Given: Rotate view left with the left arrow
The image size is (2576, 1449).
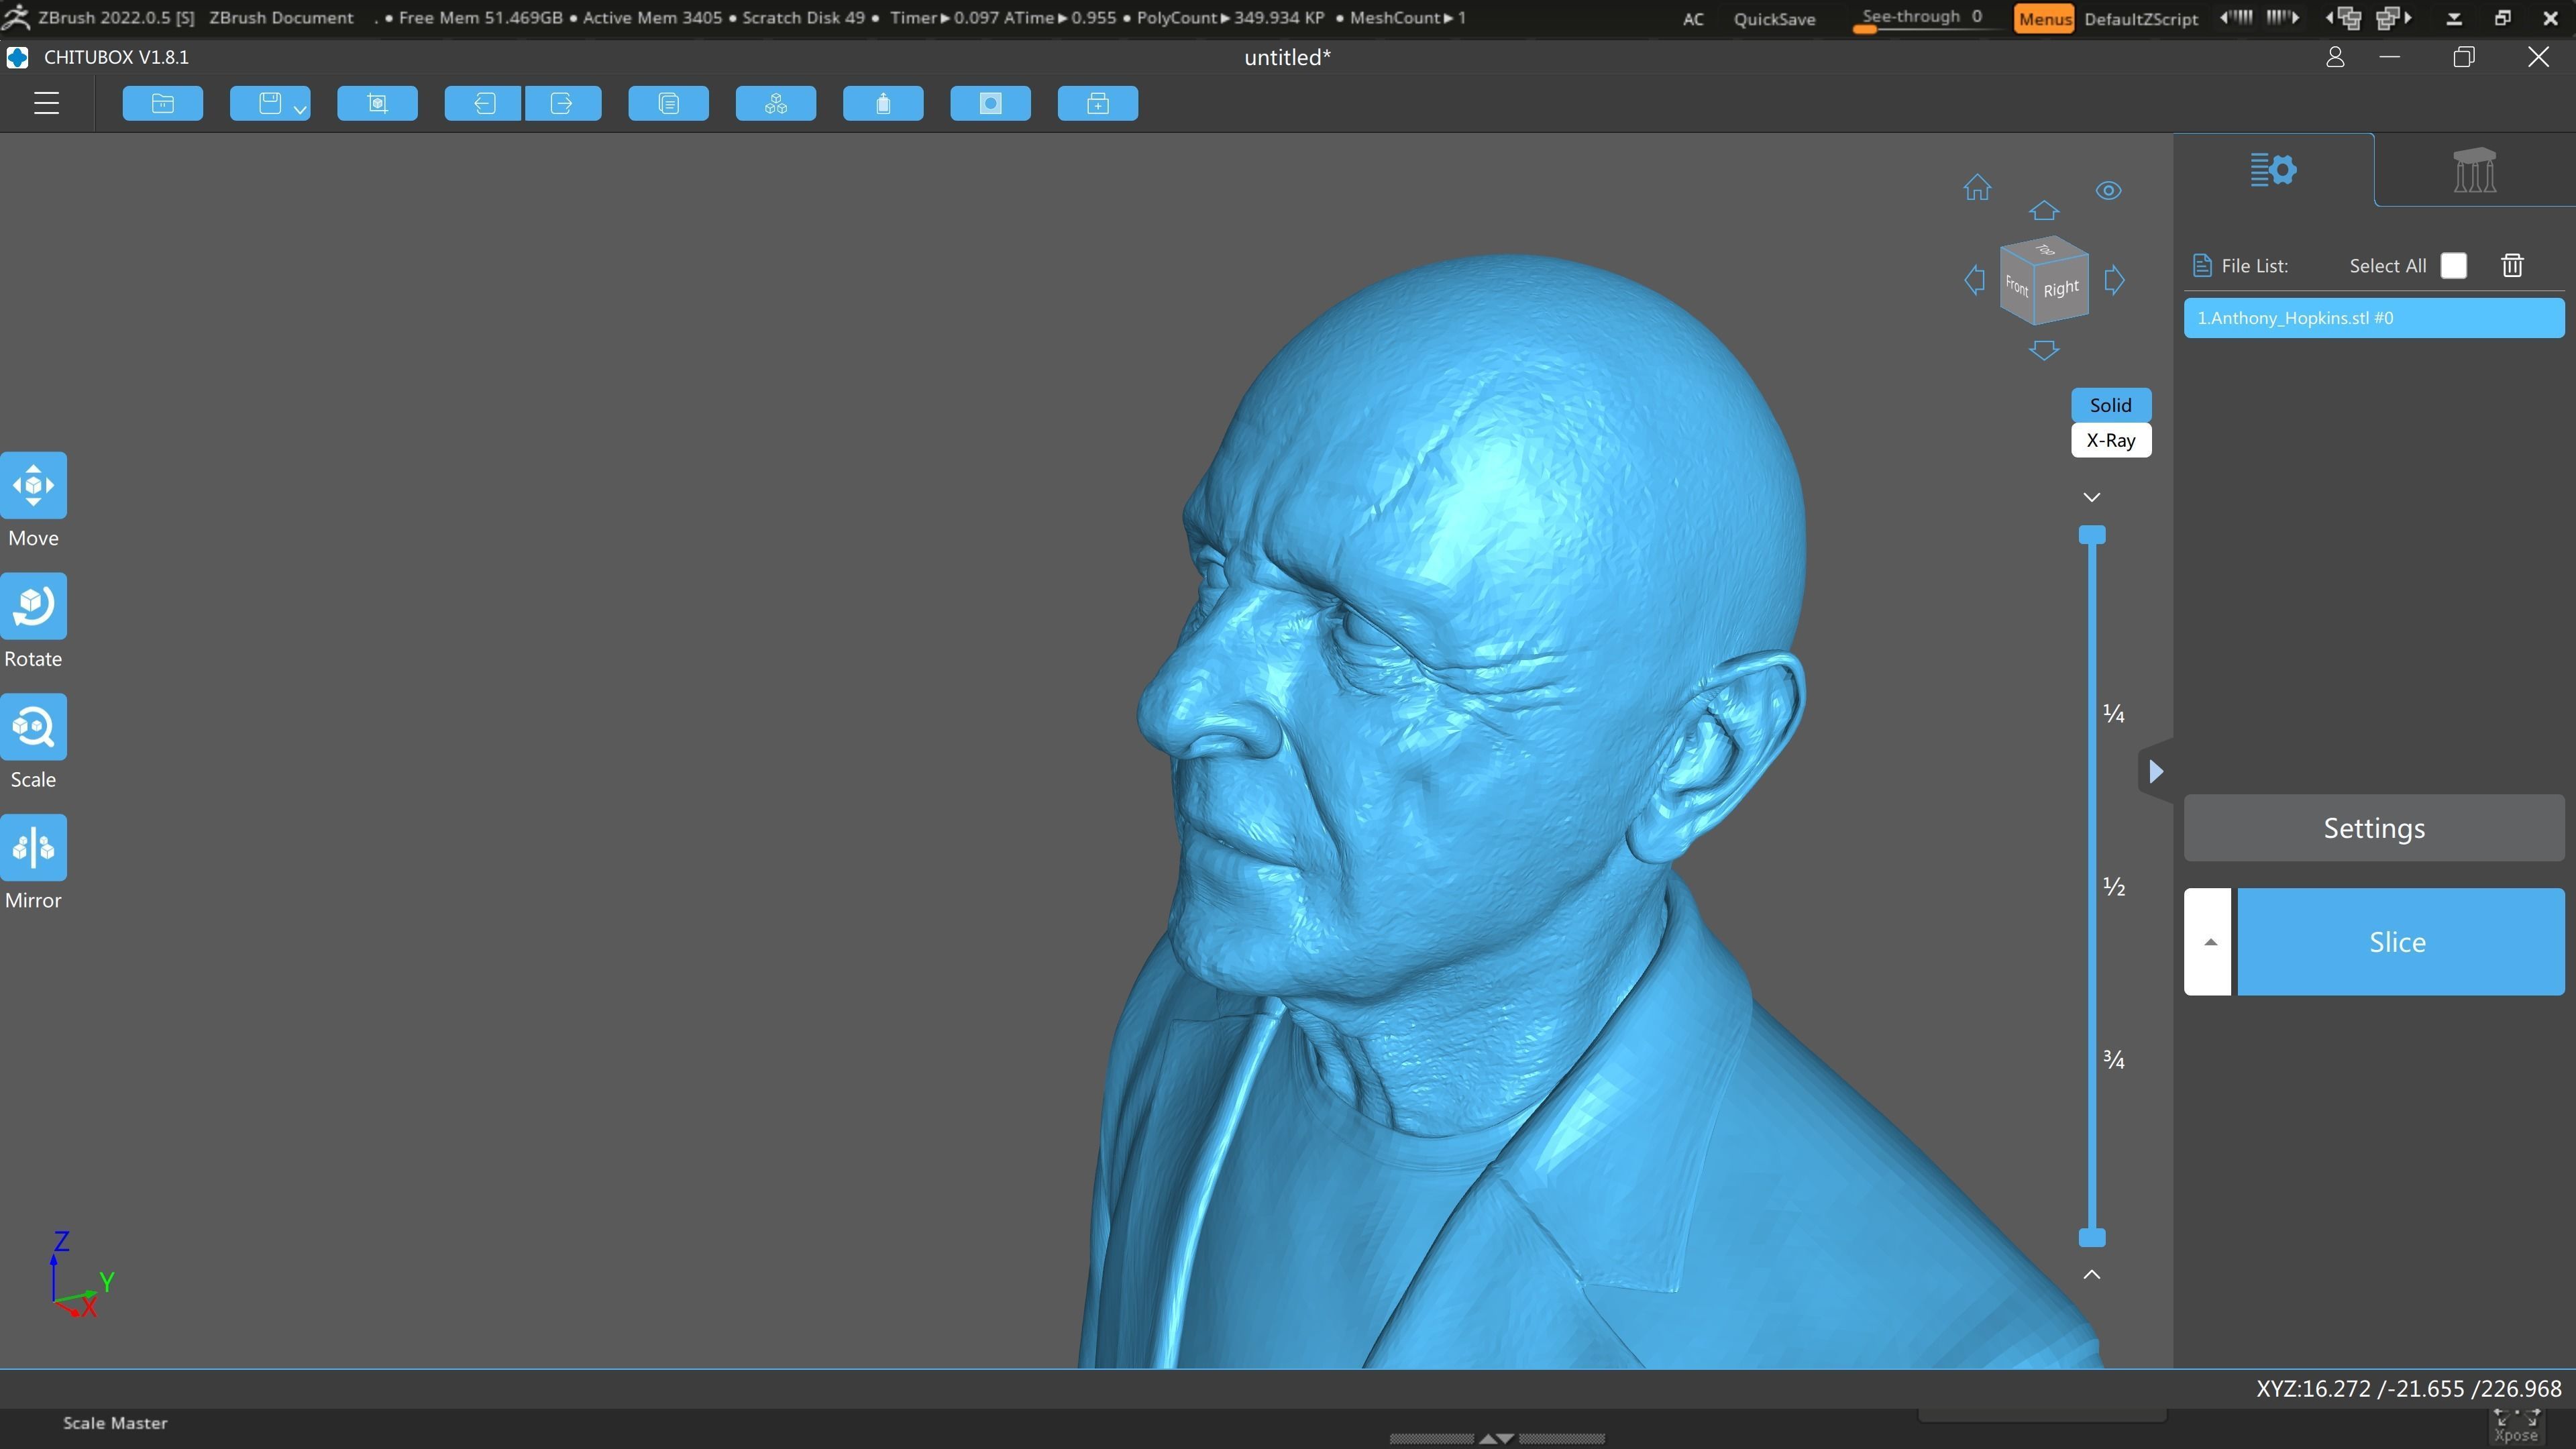Looking at the screenshot, I should [1974, 280].
